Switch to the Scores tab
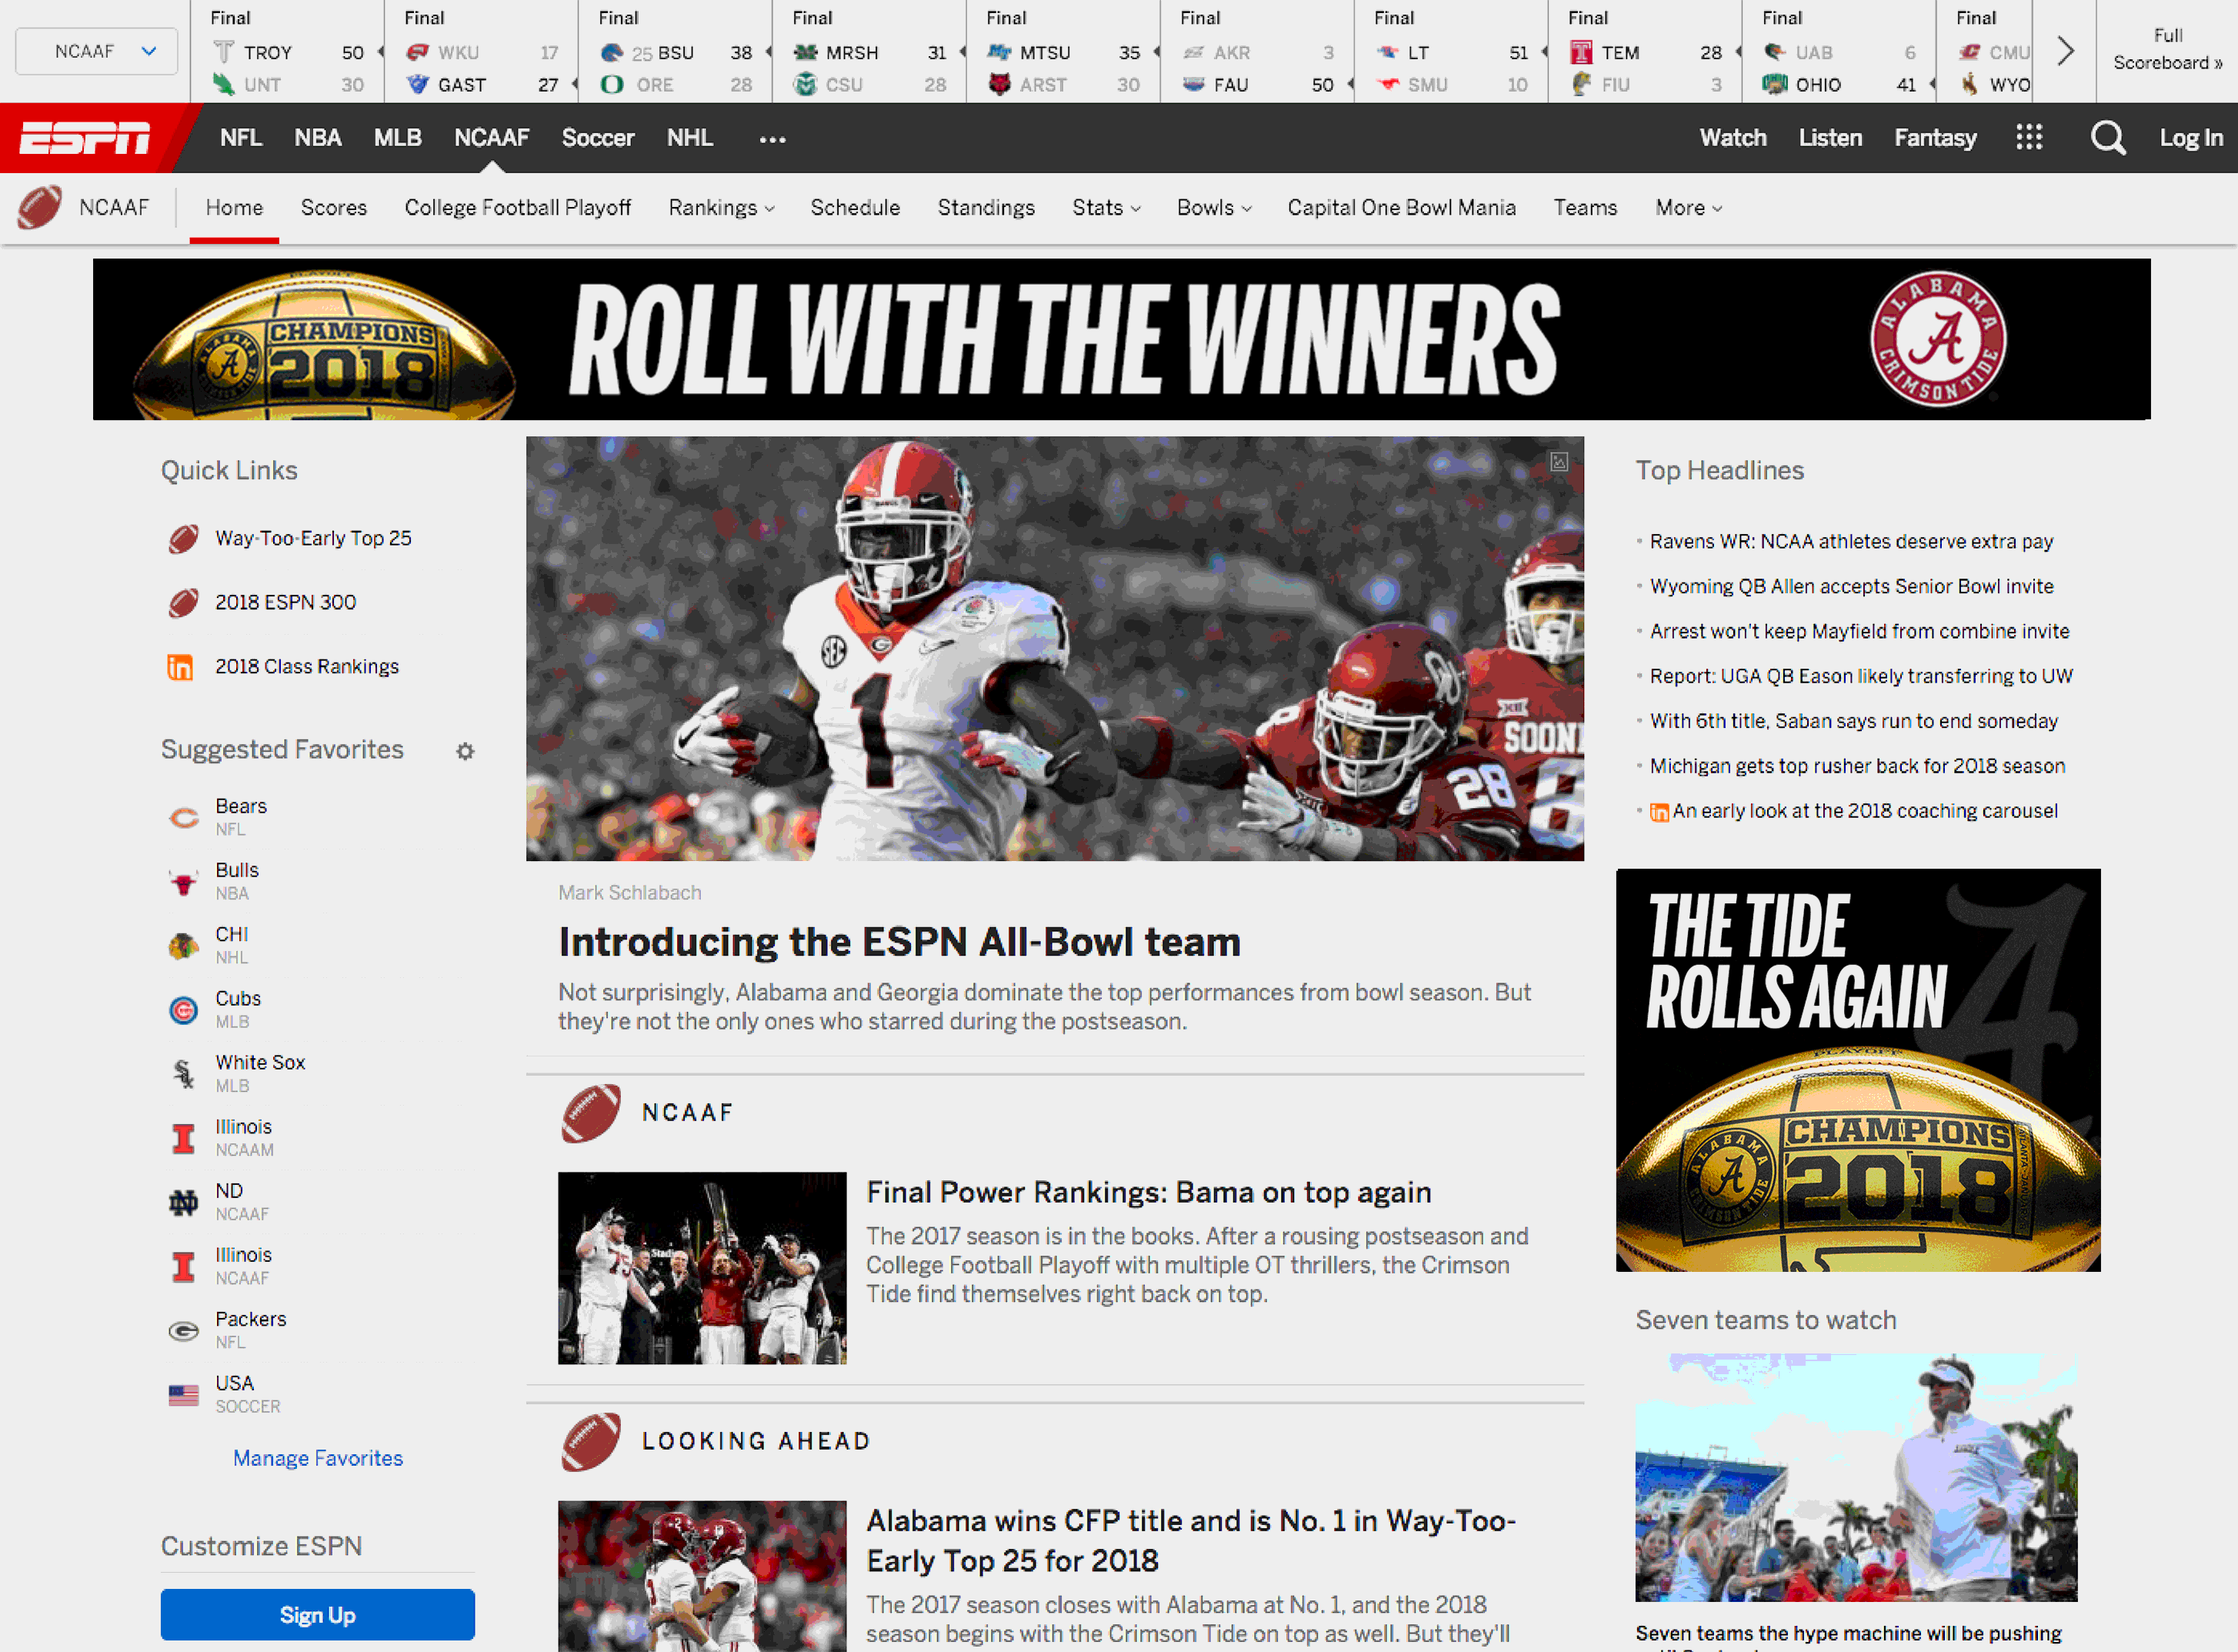The height and width of the screenshot is (1652, 2238). (333, 208)
